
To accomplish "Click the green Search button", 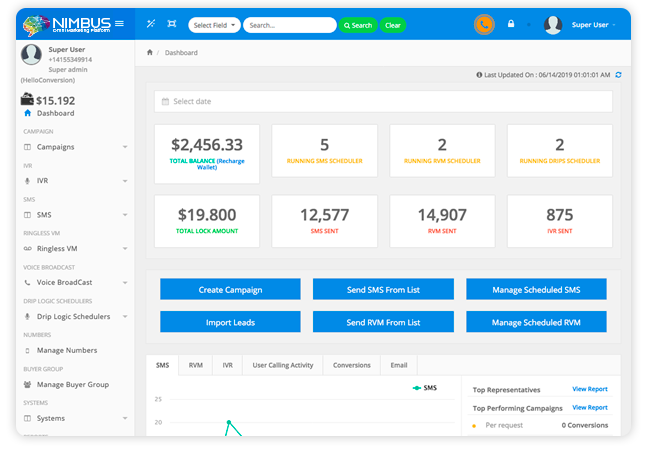I will (358, 25).
